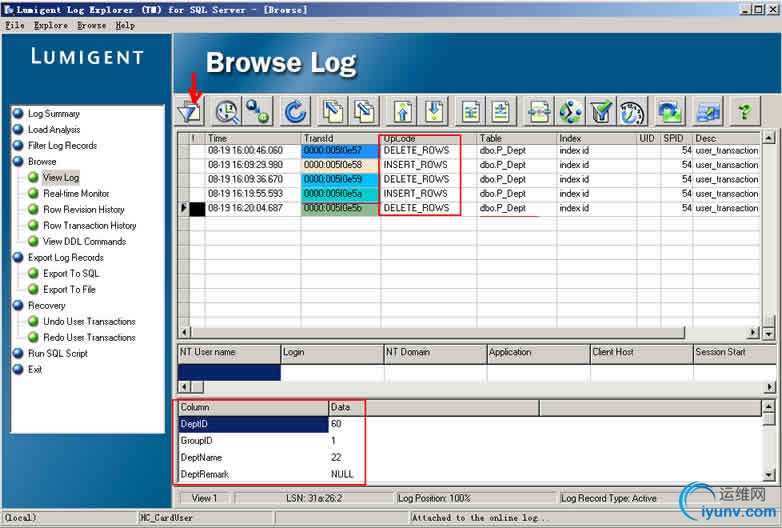782x528 pixels.
Task: Click the column data pane scrollbar down arrow
Action: tap(769, 475)
